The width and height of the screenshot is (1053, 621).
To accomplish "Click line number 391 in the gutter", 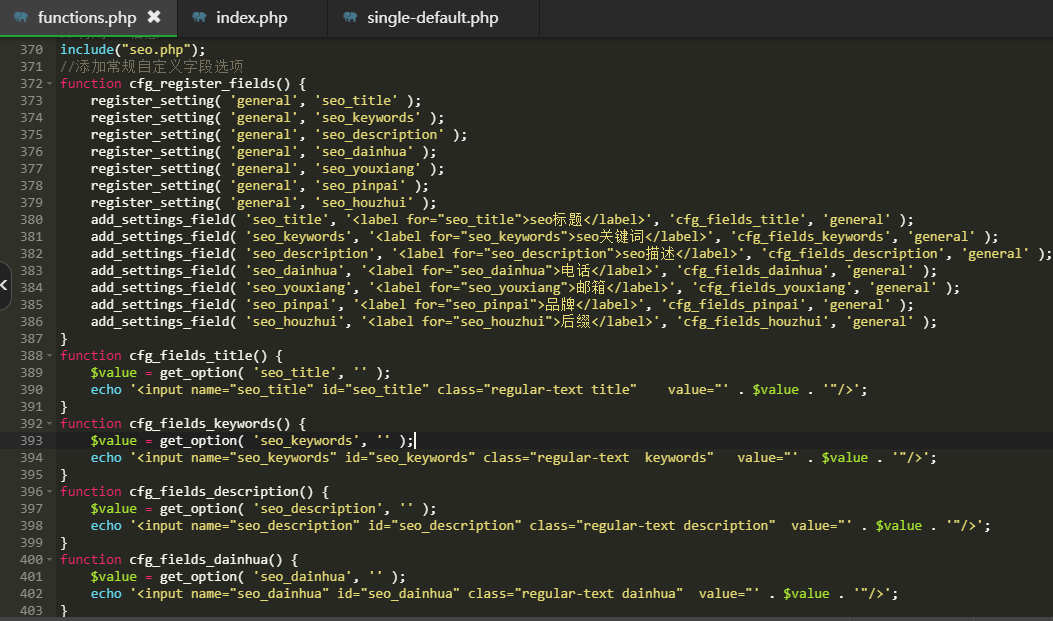I will 31,407.
